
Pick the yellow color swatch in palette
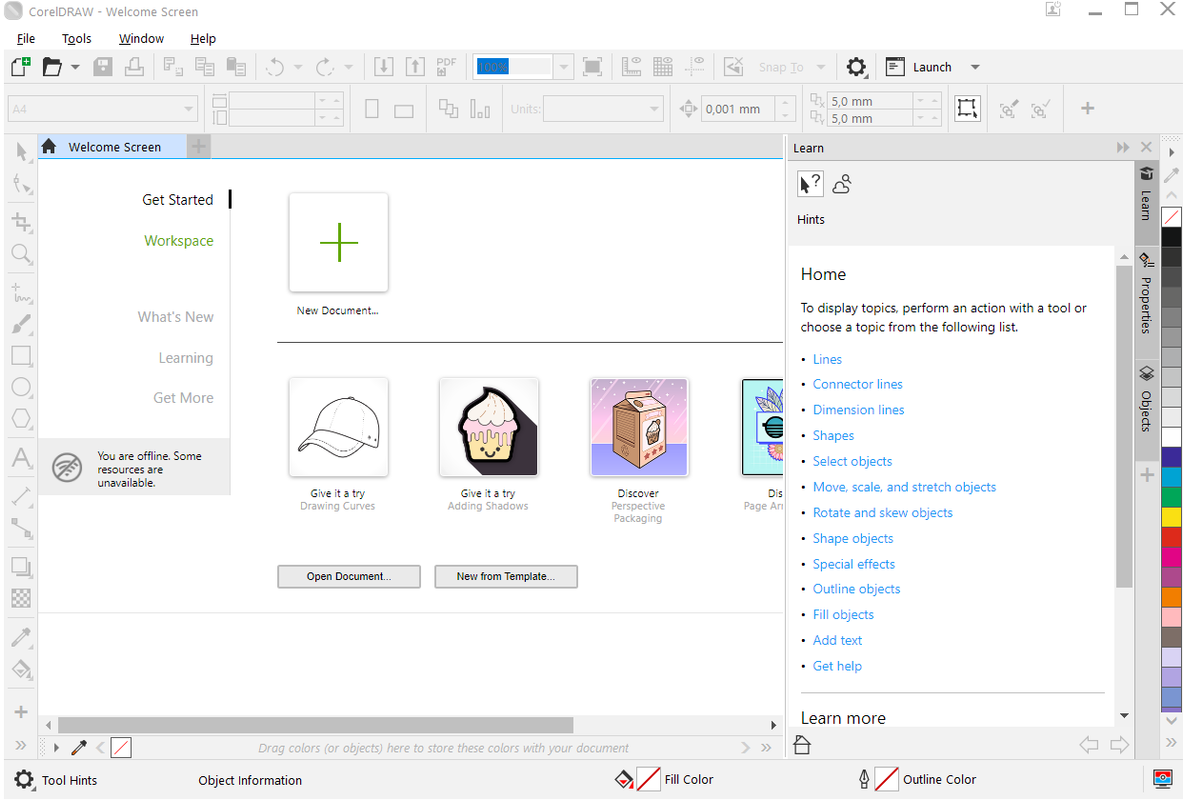[x=1171, y=517]
